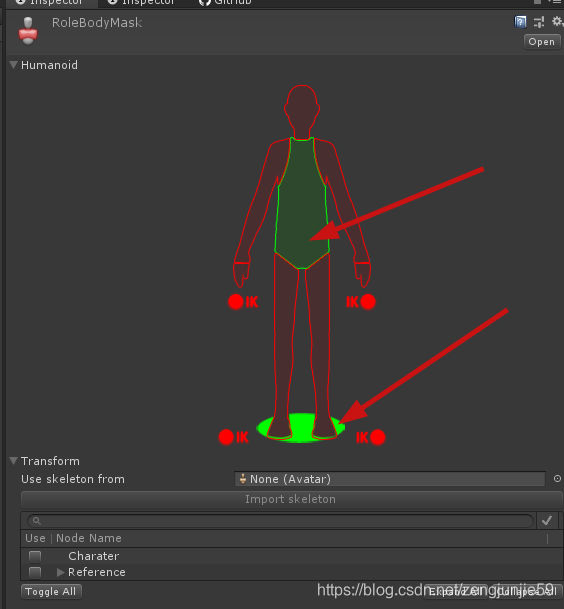Click the None (Avatar) object field
This screenshot has width=564, height=609.
(390, 479)
